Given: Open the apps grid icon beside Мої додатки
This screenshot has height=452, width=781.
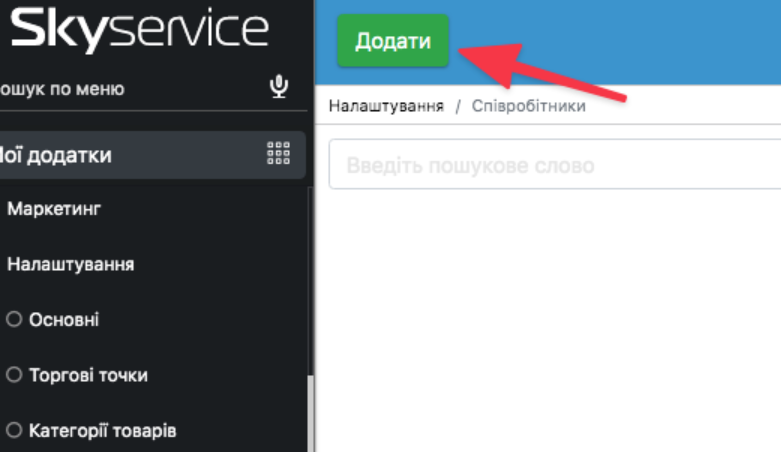Looking at the screenshot, I should pyautogui.click(x=278, y=154).
